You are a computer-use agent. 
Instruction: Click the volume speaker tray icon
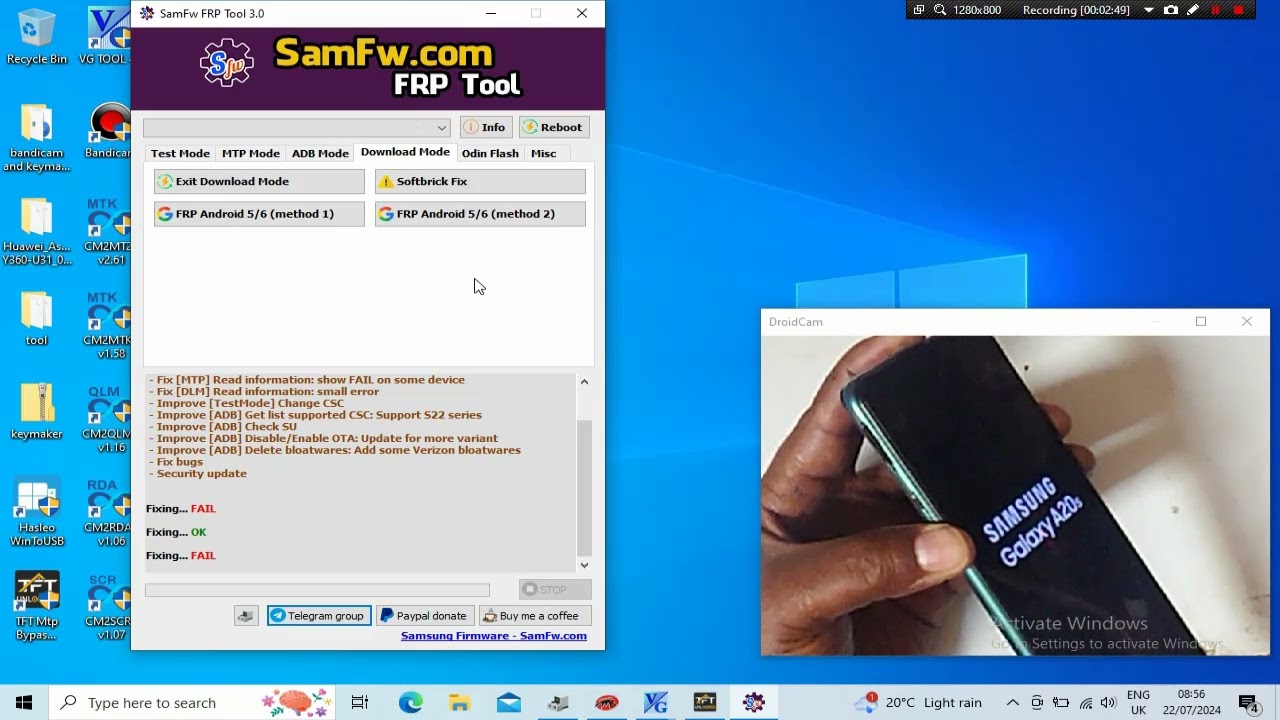pyautogui.click(x=1108, y=703)
